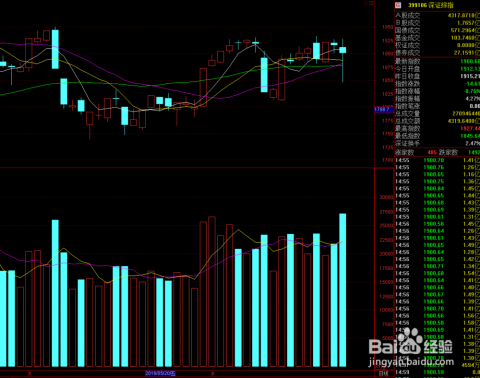The image size is (480, 378).
Task: Click the 深证换手 row
Action: 437,143
